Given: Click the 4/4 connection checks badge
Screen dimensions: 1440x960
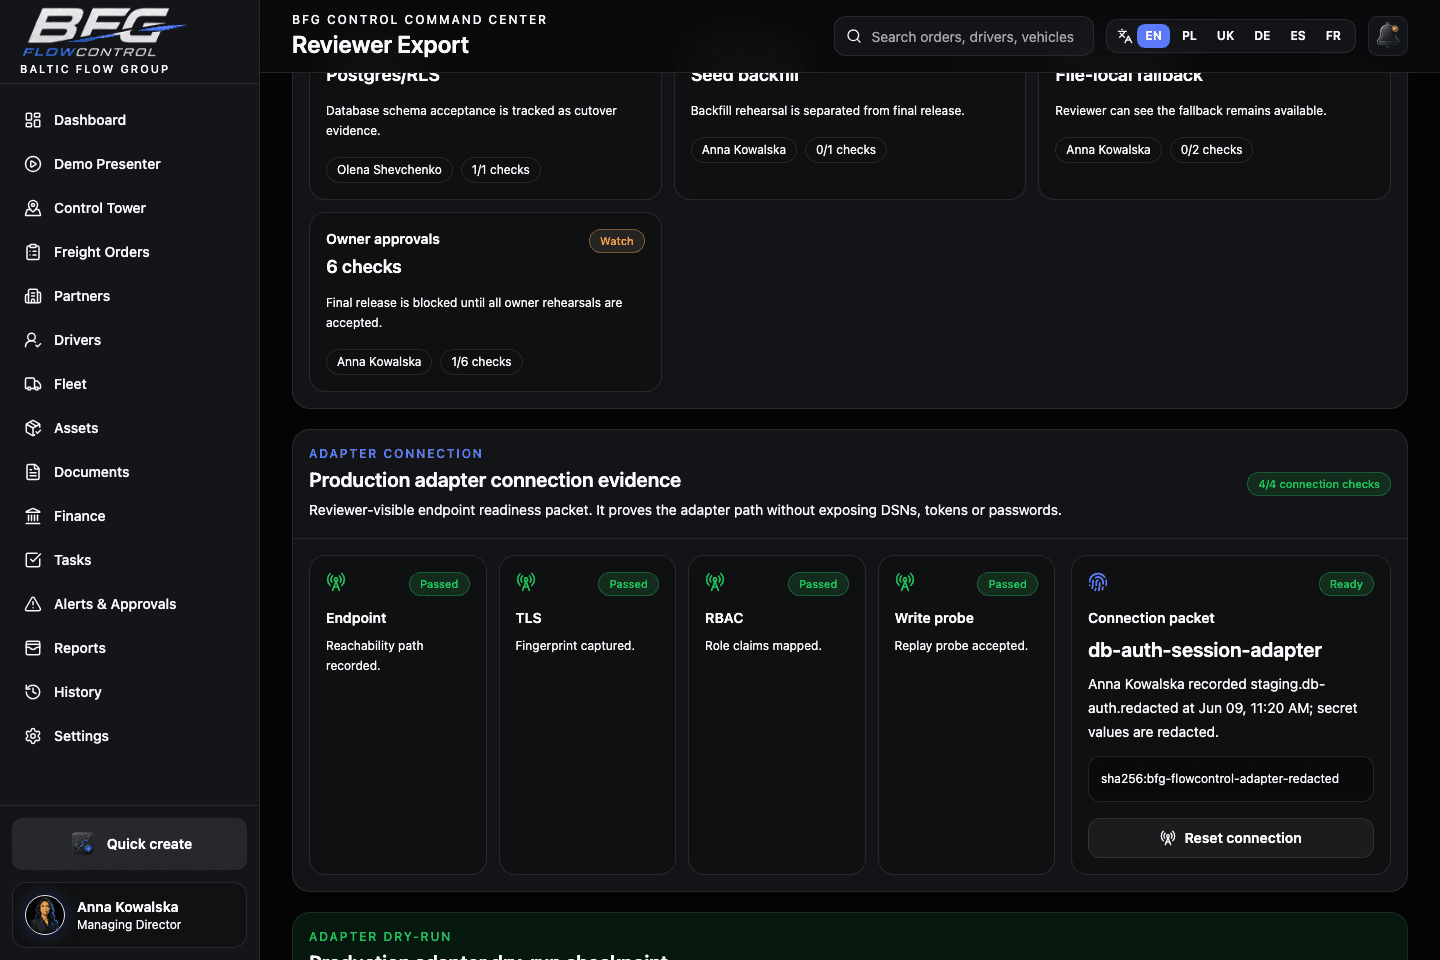Looking at the screenshot, I should point(1319,484).
